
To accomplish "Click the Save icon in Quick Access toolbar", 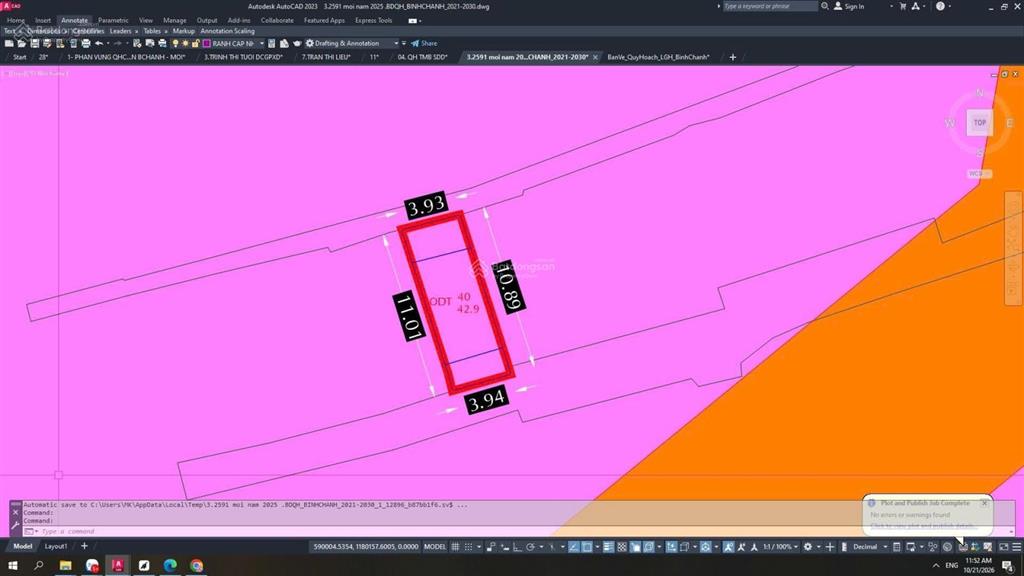I will point(35,44).
